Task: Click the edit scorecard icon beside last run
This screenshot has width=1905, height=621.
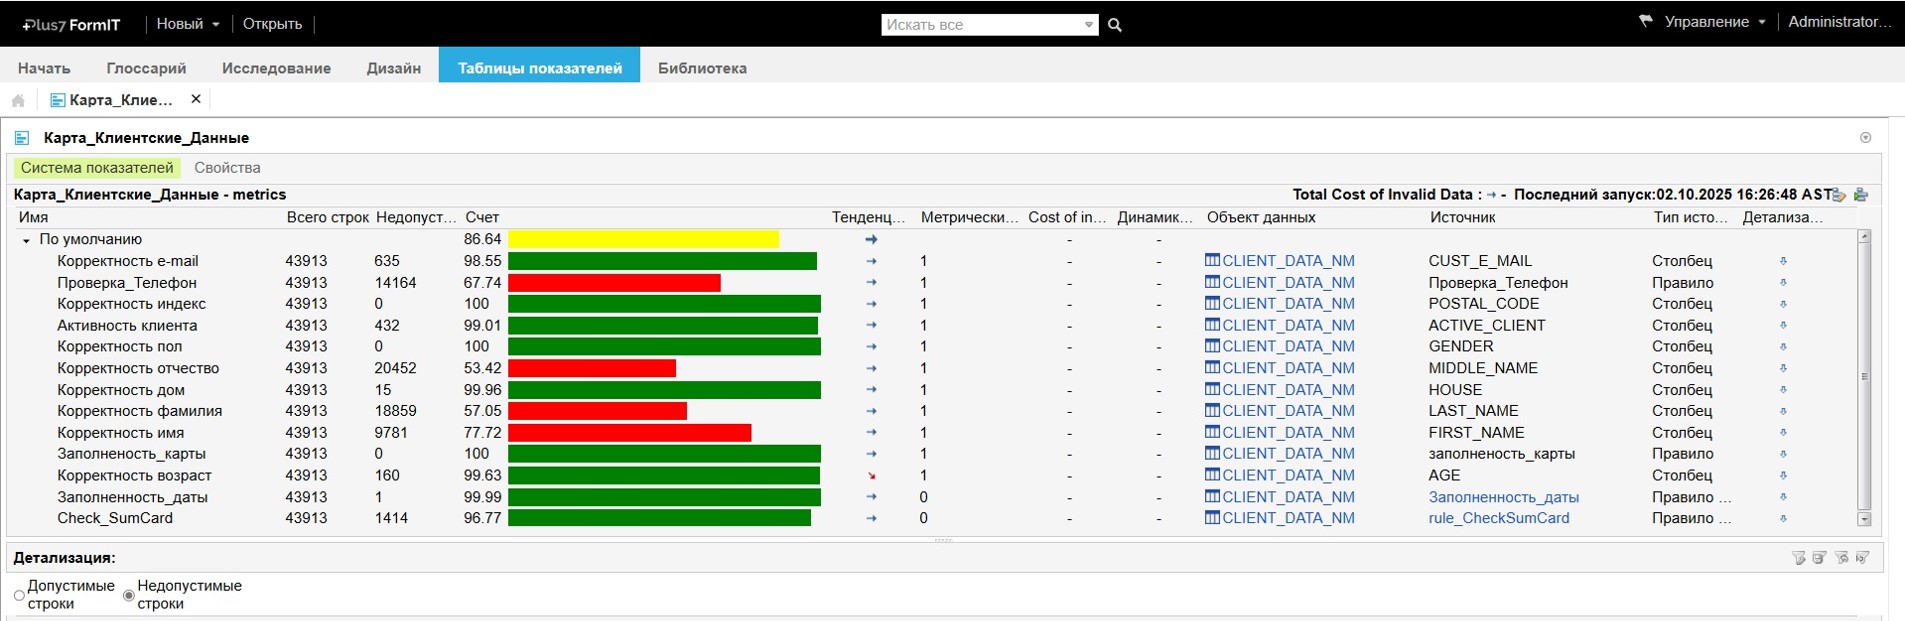Action: pyautogui.click(x=1839, y=195)
